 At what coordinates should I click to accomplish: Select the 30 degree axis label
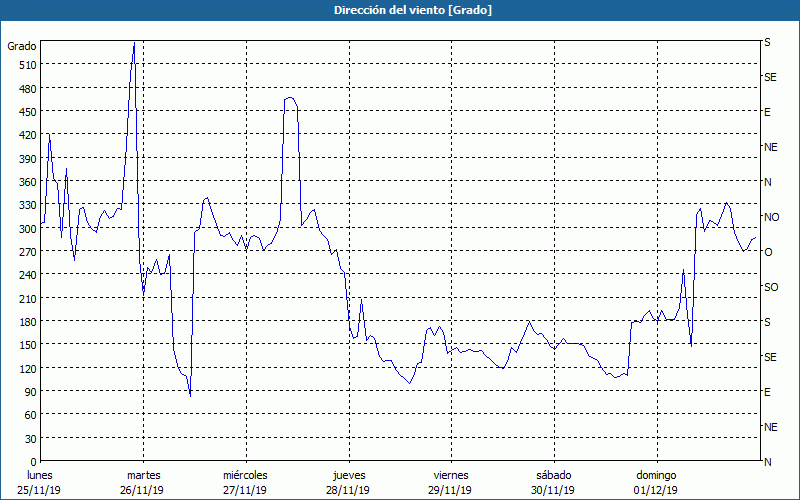pos(31,439)
